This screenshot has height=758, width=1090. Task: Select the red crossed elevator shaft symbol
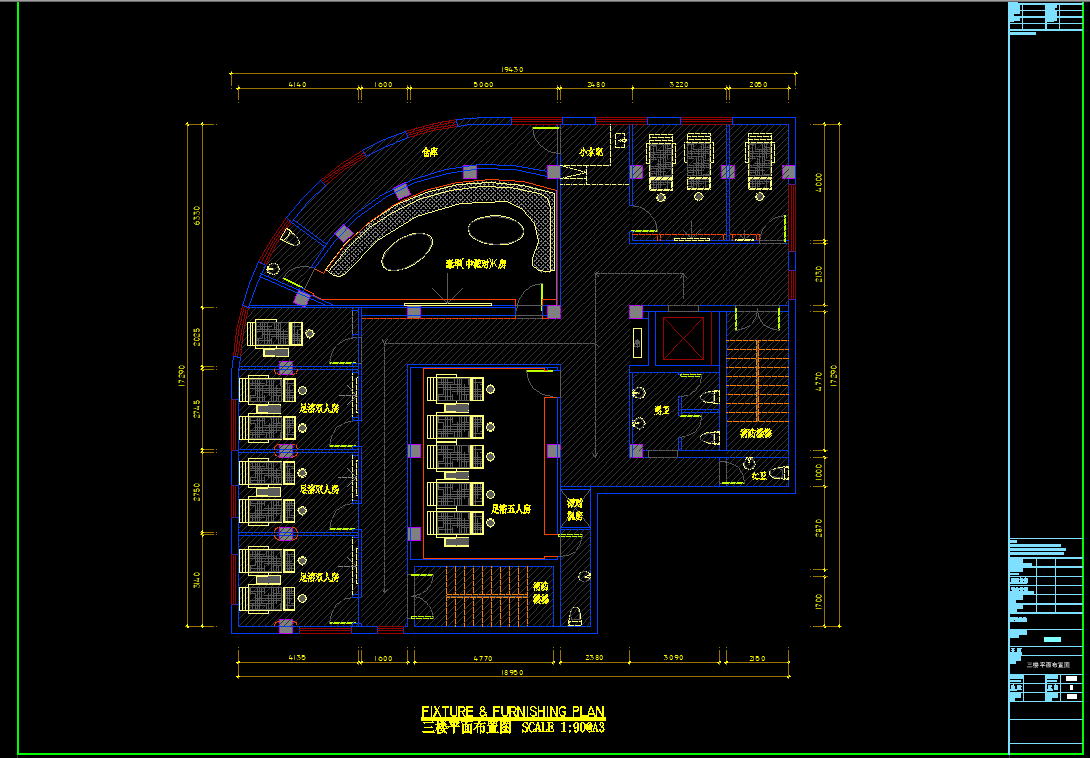point(683,339)
